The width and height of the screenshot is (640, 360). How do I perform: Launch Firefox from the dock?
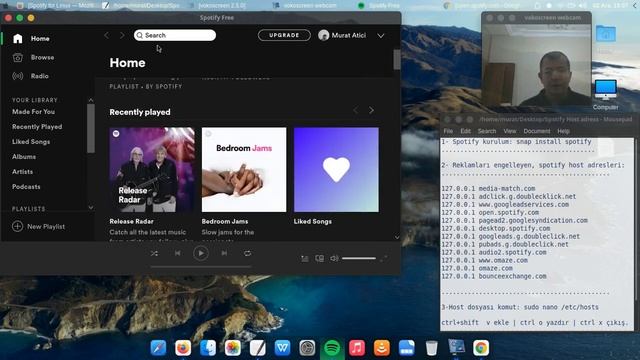183,348
